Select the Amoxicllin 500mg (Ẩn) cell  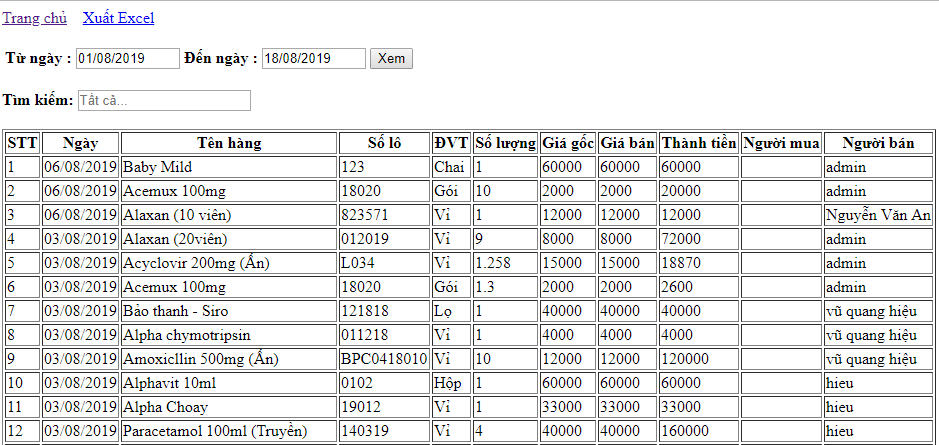pyautogui.click(x=229, y=359)
